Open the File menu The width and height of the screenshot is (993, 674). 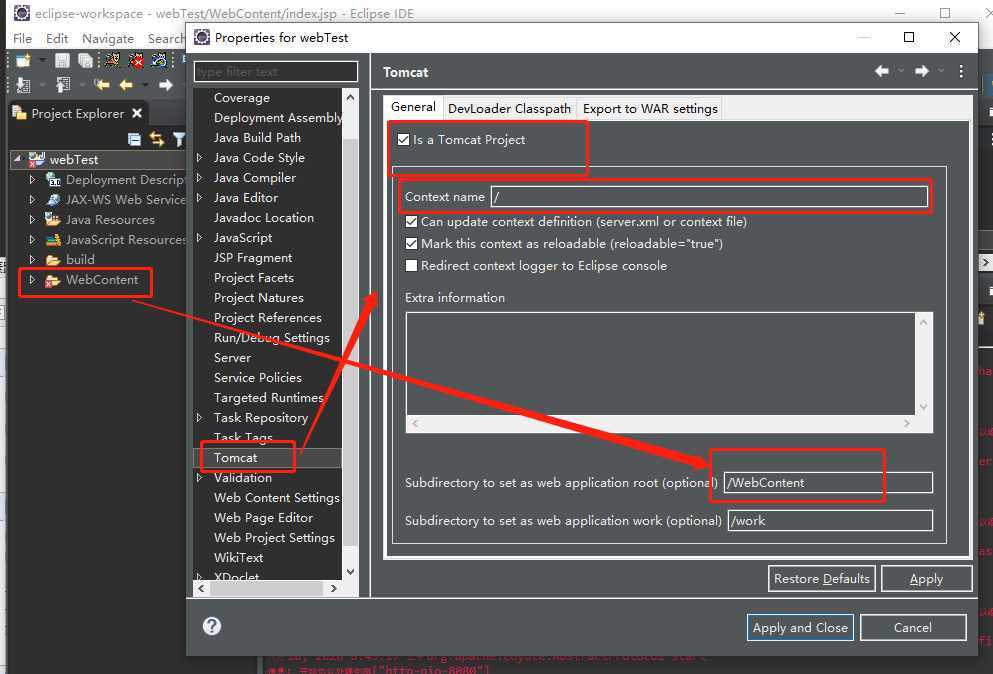tap(22, 38)
